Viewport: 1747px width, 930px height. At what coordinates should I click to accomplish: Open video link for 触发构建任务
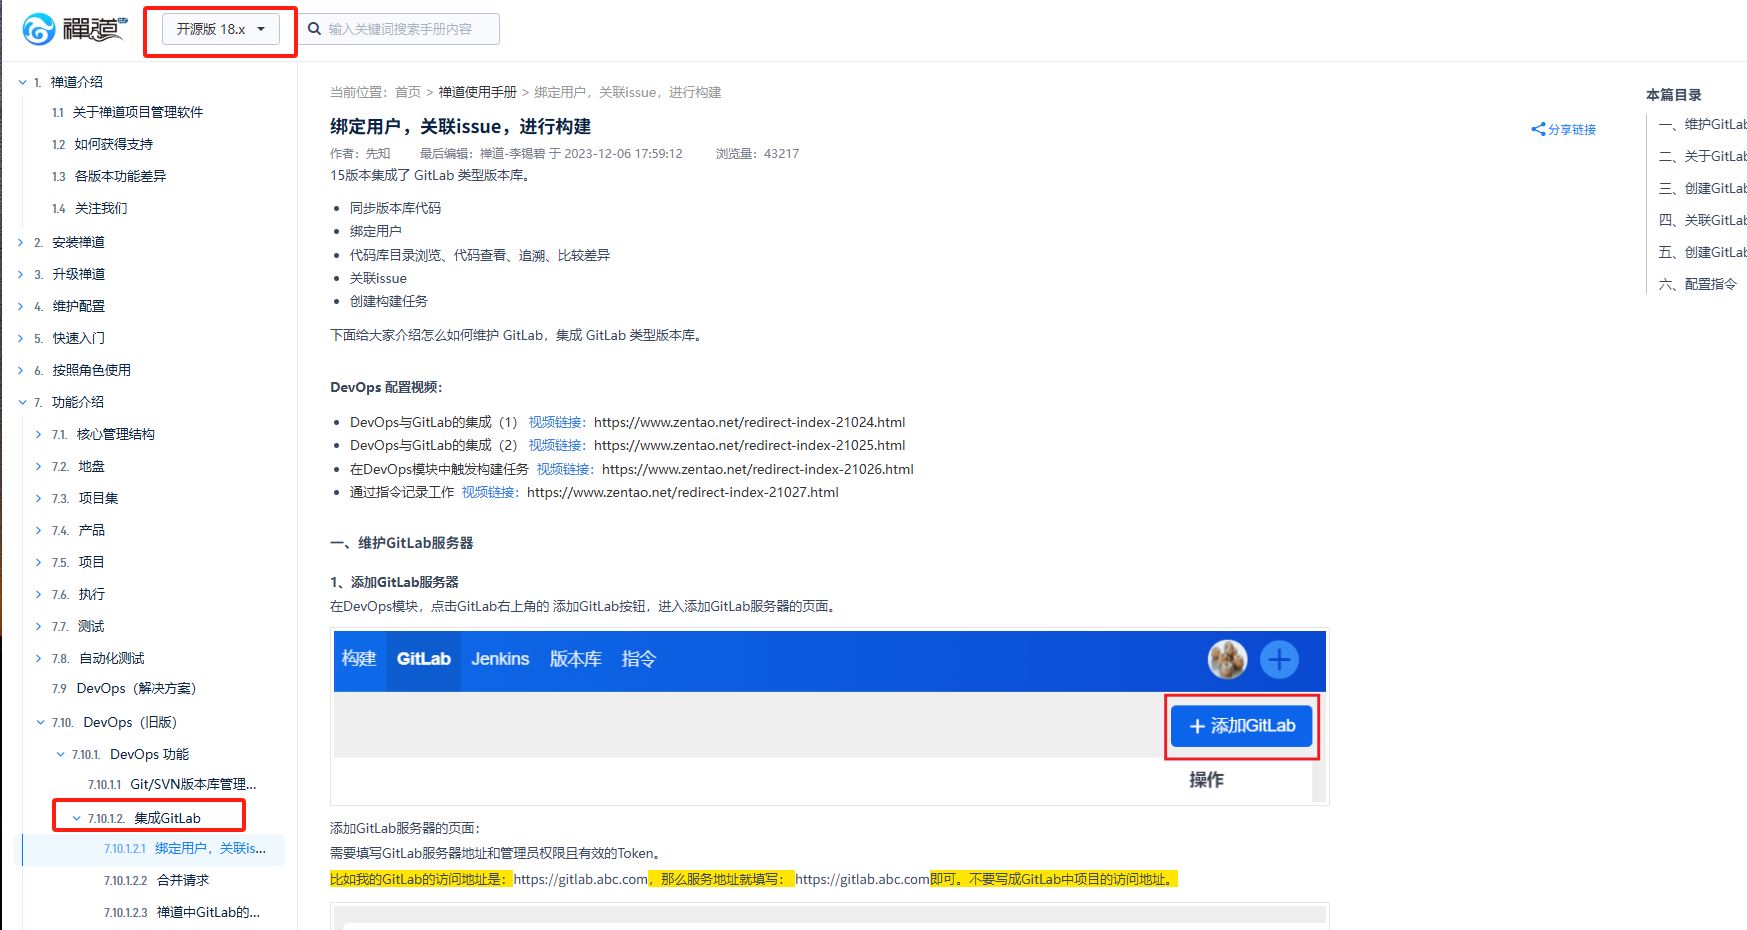coord(565,469)
